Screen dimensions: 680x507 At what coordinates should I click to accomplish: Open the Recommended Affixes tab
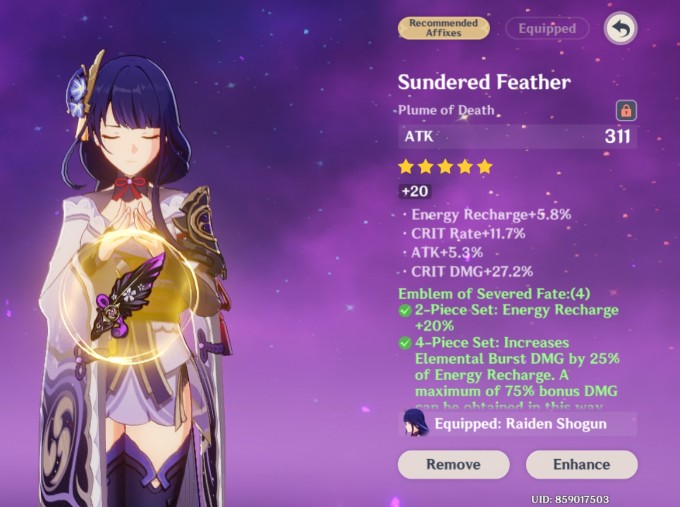coord(444,28)
